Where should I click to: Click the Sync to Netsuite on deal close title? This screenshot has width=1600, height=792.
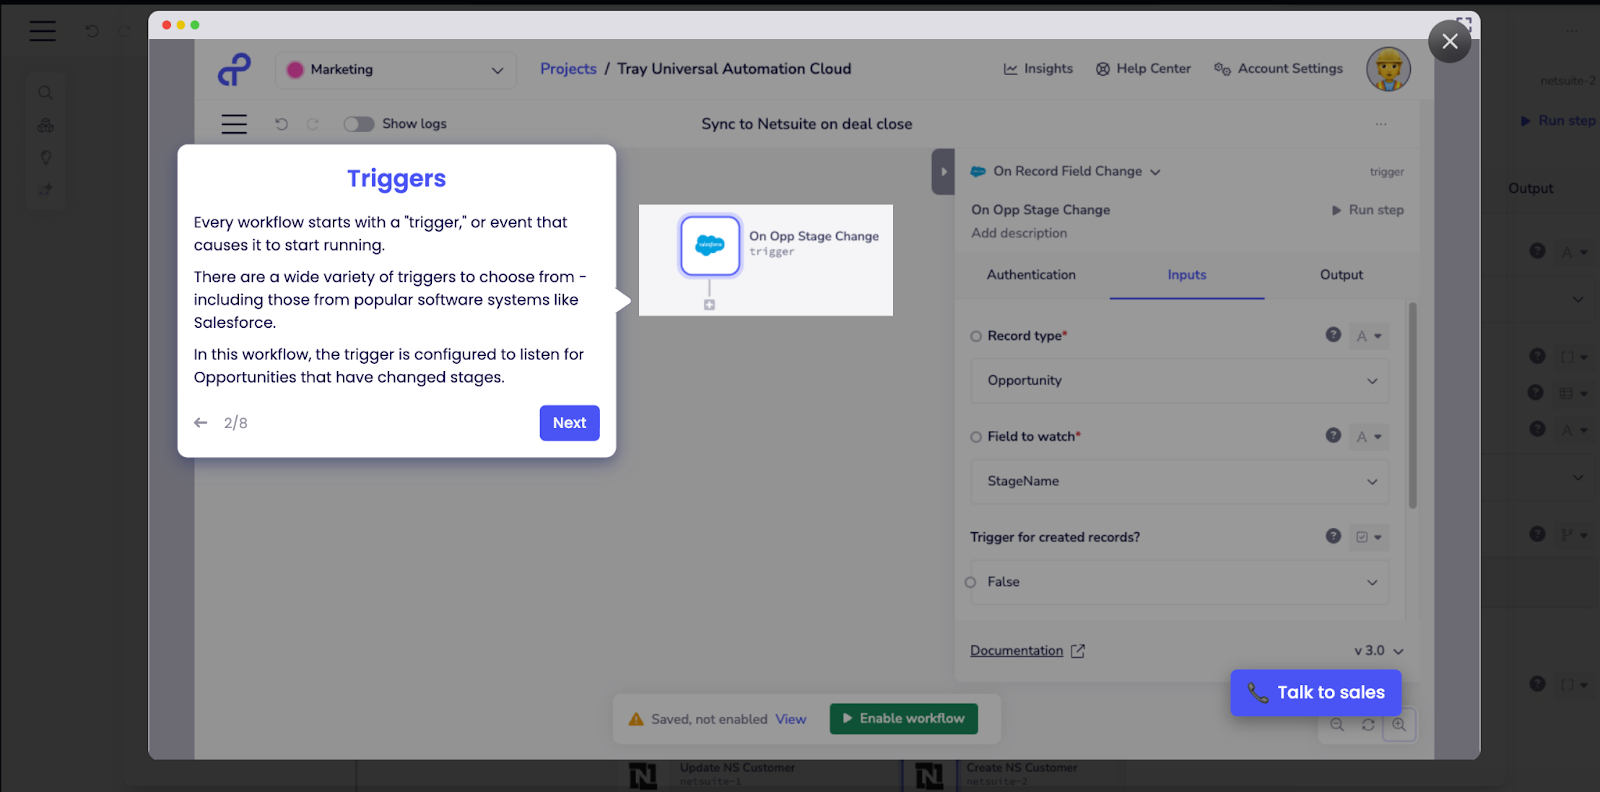pos(807,124)
